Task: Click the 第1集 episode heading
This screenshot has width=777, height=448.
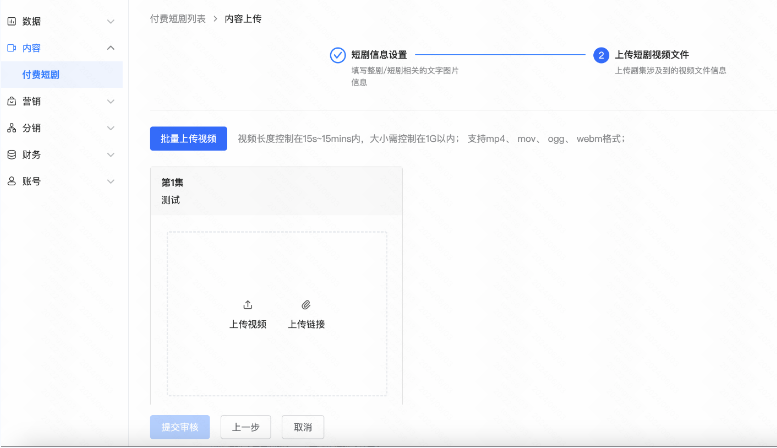Action: [172, 182]
